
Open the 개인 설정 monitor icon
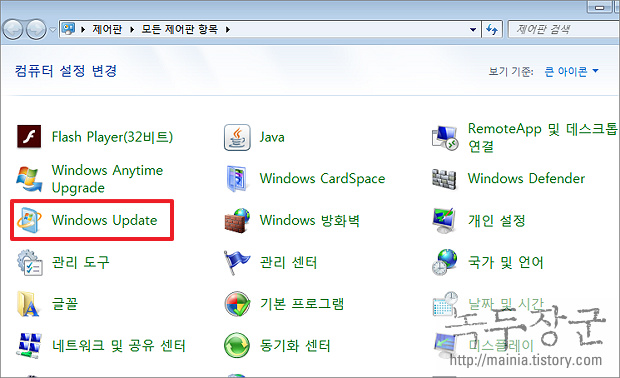tap(444, 220)
